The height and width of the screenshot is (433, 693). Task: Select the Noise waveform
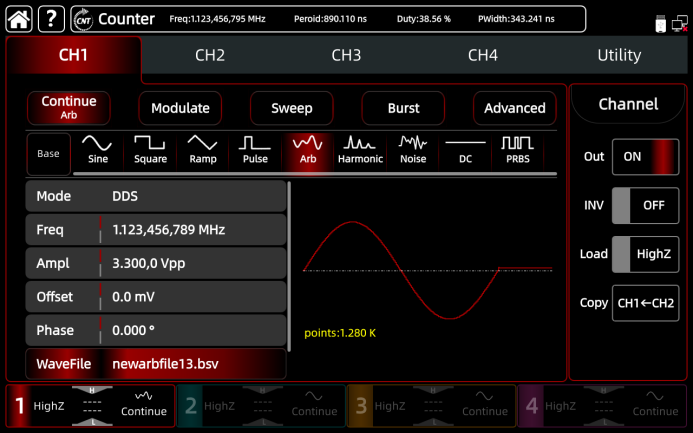pyautogui.click(x=413, y=150)
